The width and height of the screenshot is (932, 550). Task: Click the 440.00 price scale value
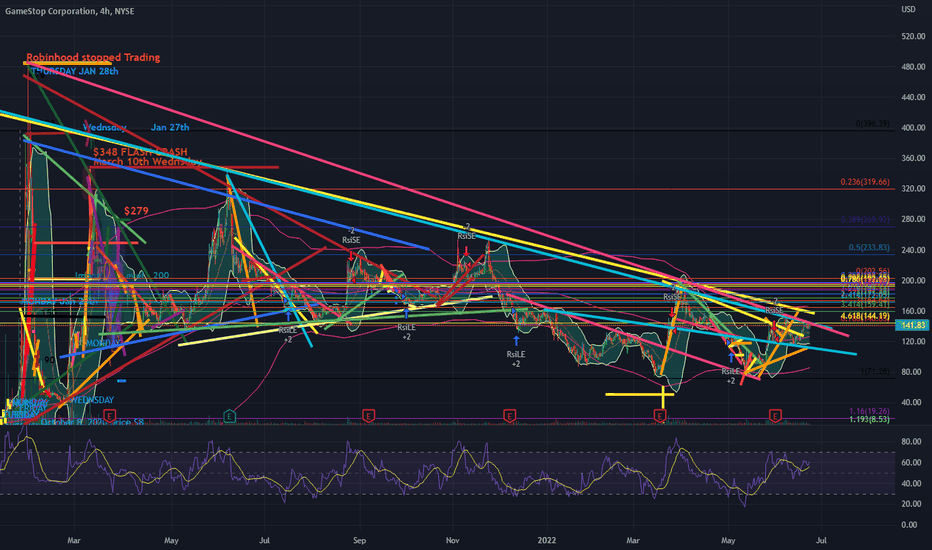(x=913, y=97)
